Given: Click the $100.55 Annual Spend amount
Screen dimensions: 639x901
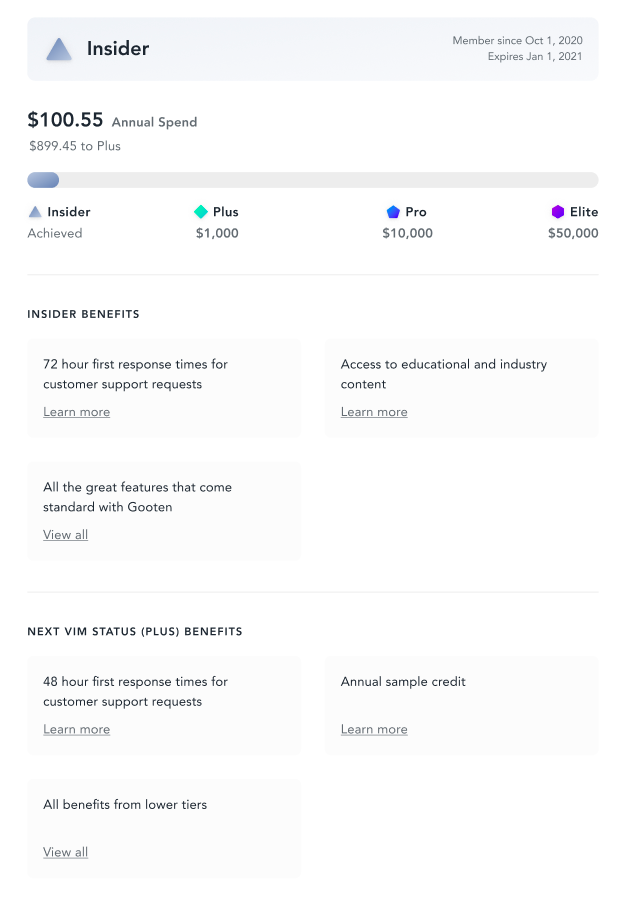Looking at the screenshot, I should point(65,120).
